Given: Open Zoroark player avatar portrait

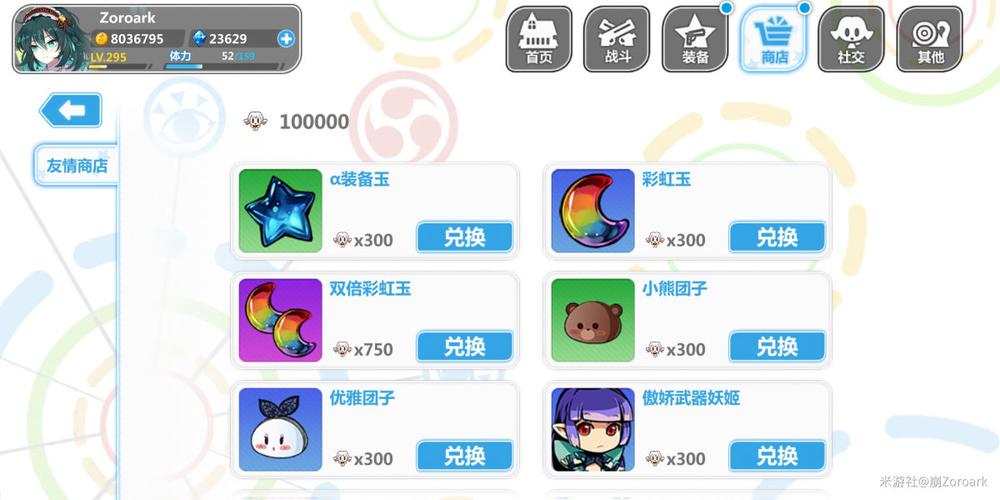Looking at the screenshot, I should point(51,40).
